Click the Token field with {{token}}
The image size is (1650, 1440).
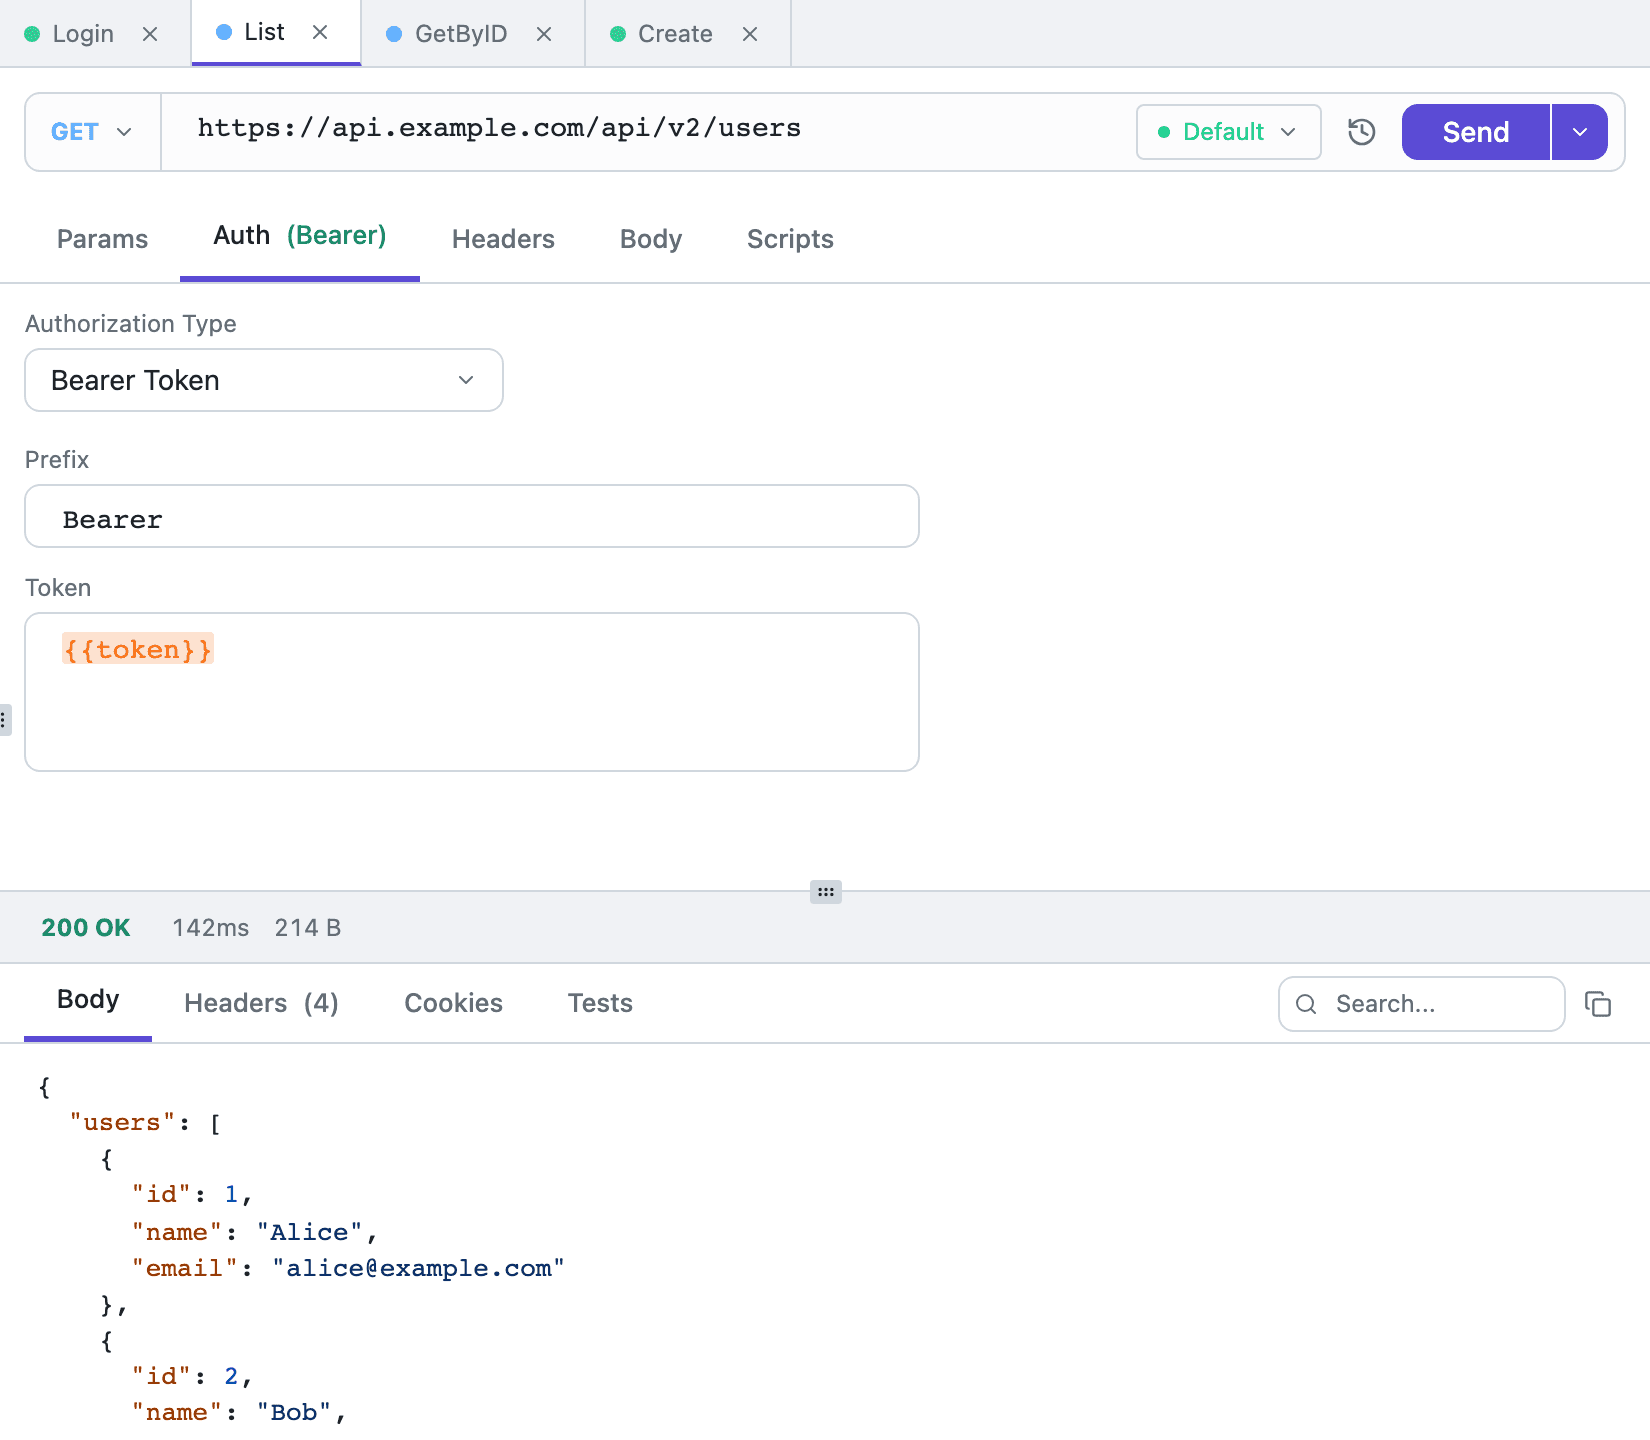click(x=472, y=692)
